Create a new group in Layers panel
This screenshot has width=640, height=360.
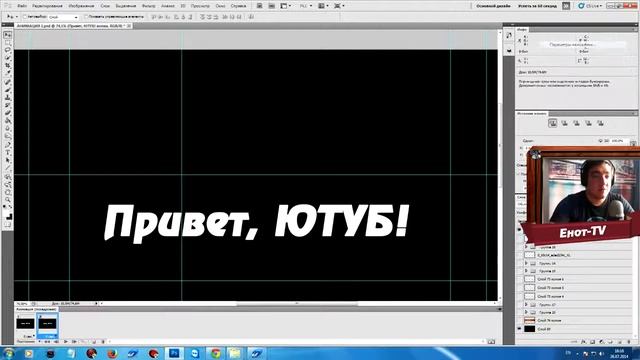(611, 342)
